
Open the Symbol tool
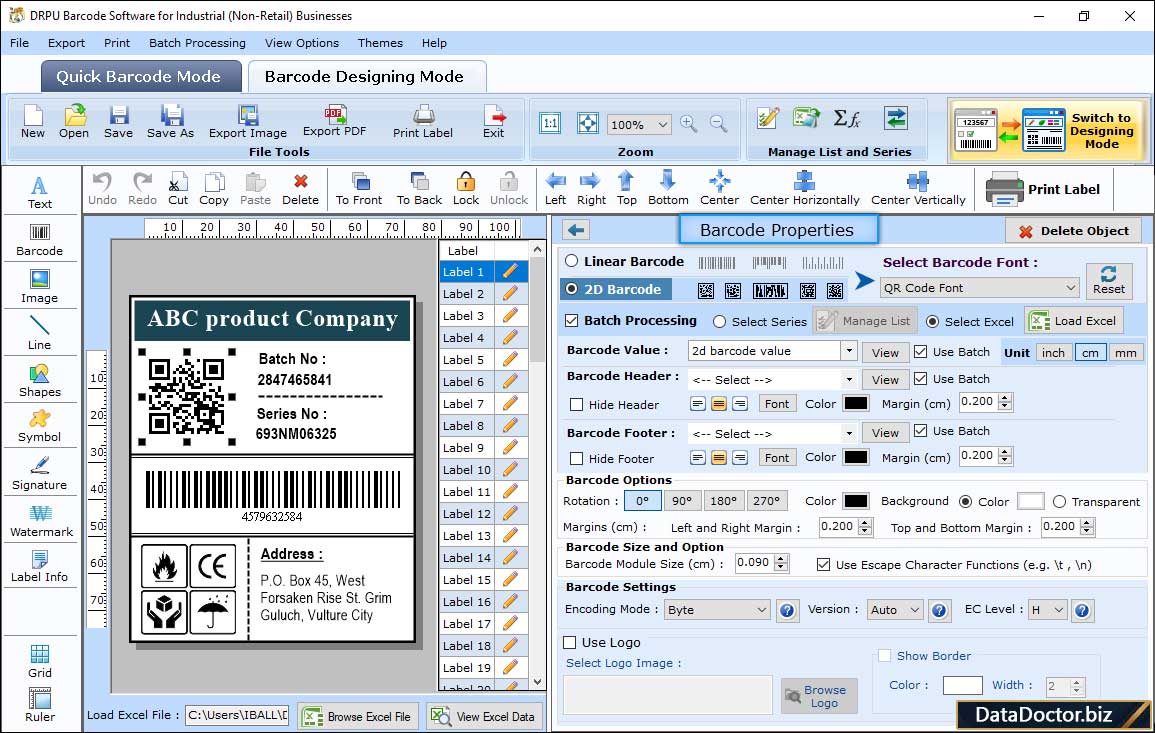tap(40, 427)
